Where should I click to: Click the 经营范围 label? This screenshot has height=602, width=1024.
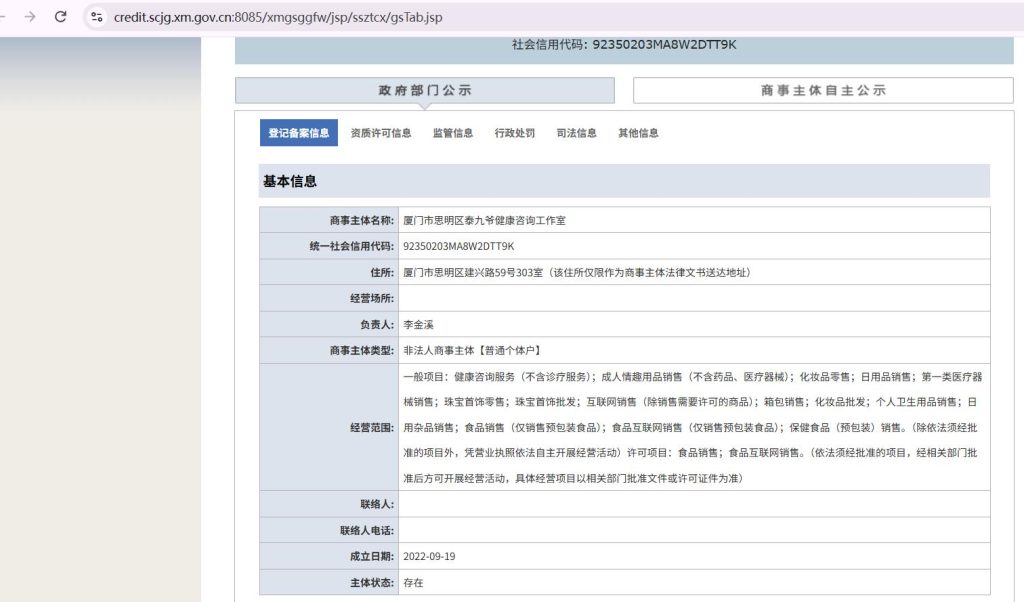pos(372,428)
